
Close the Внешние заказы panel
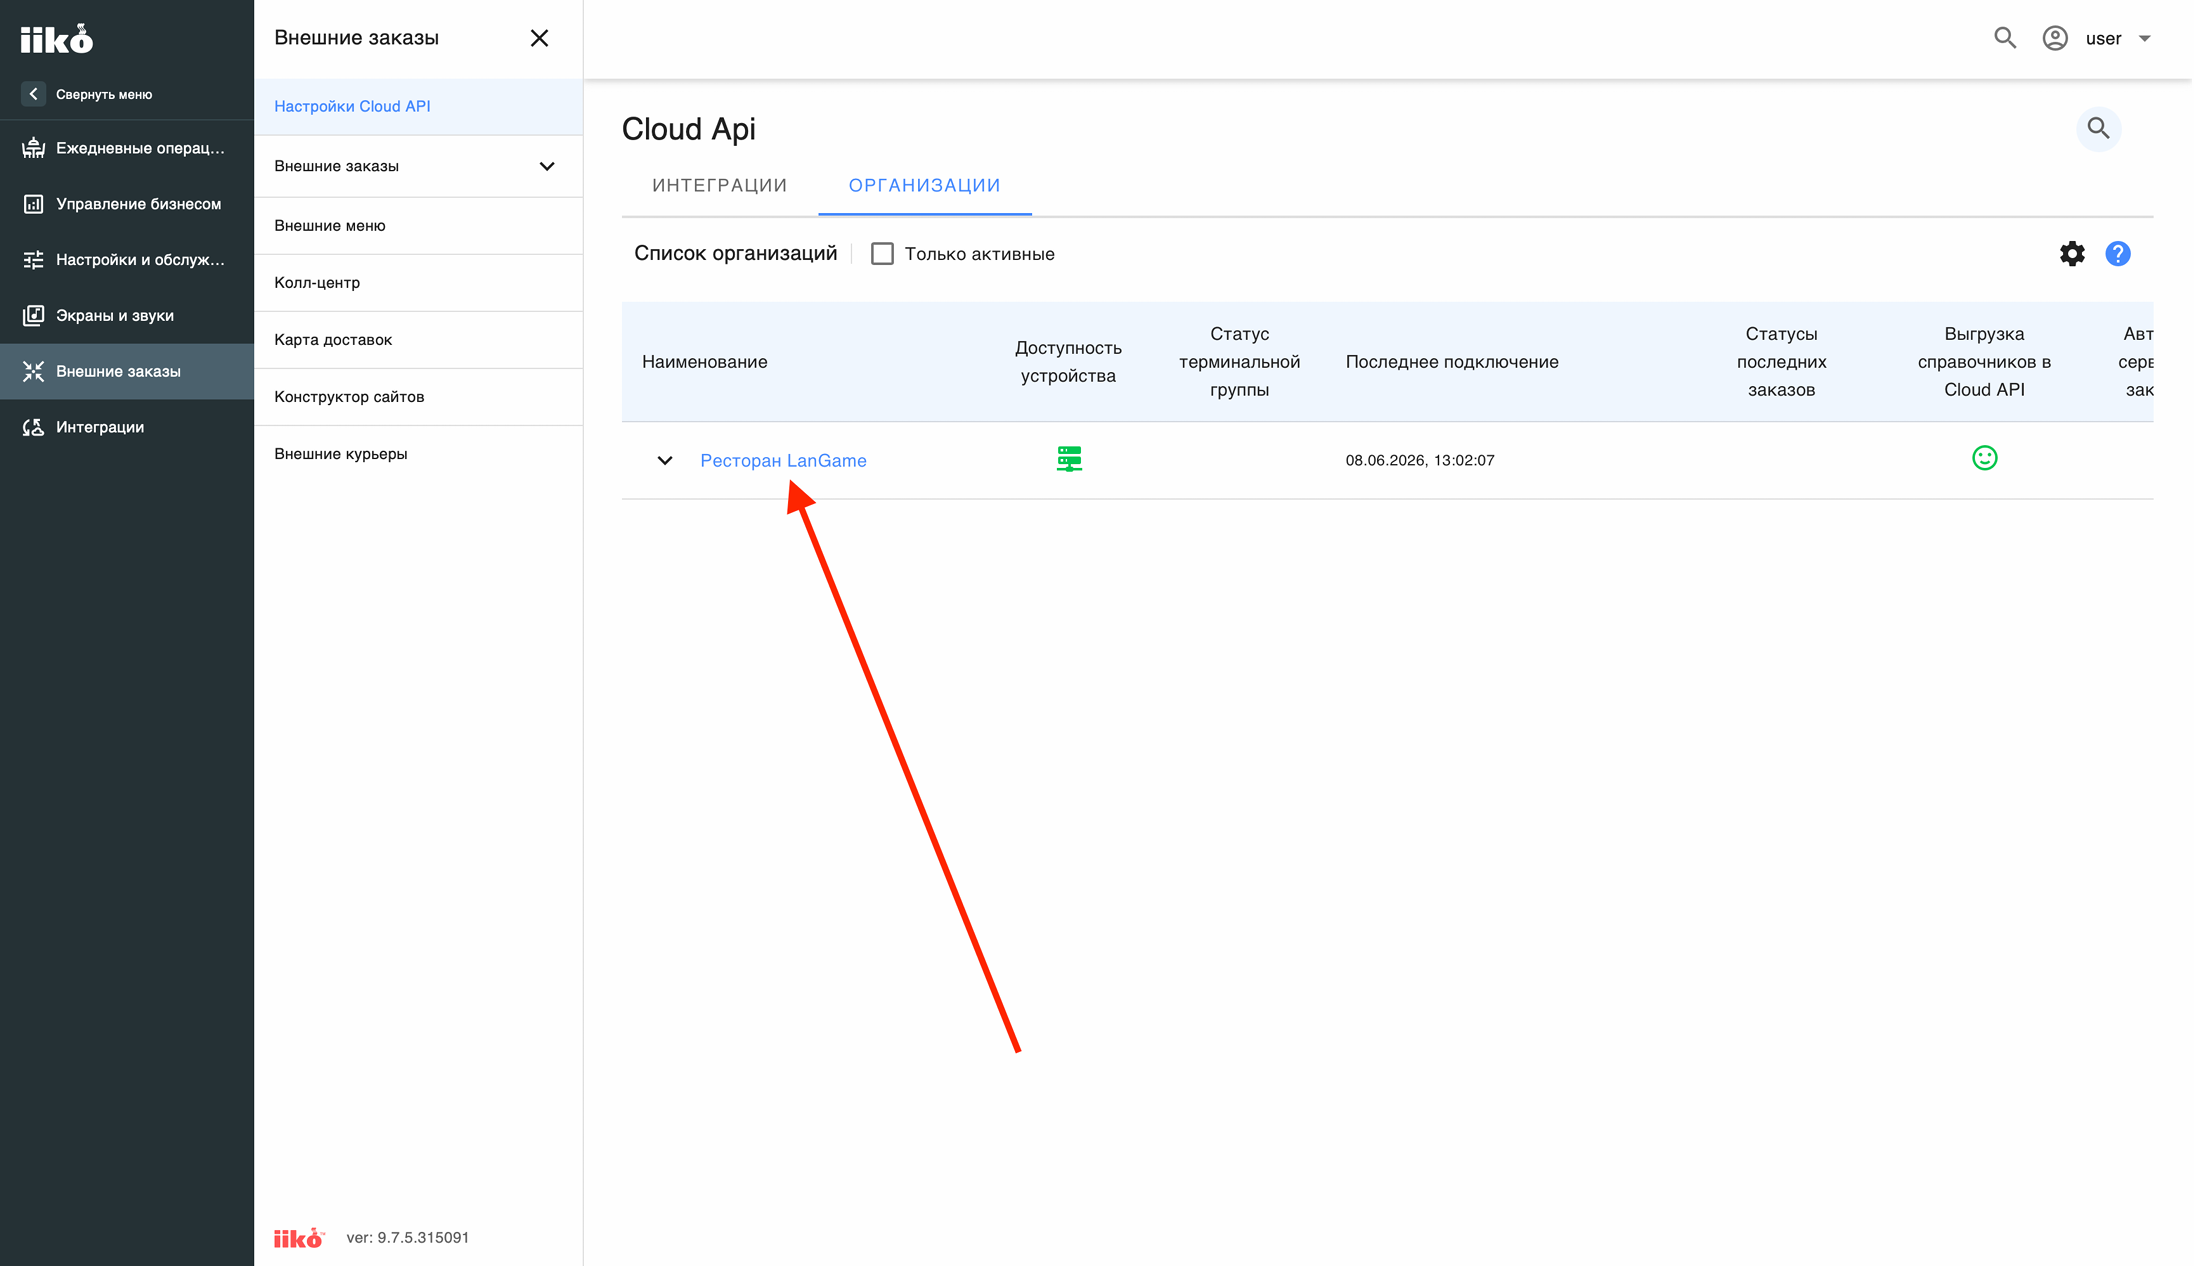[539, 38]
